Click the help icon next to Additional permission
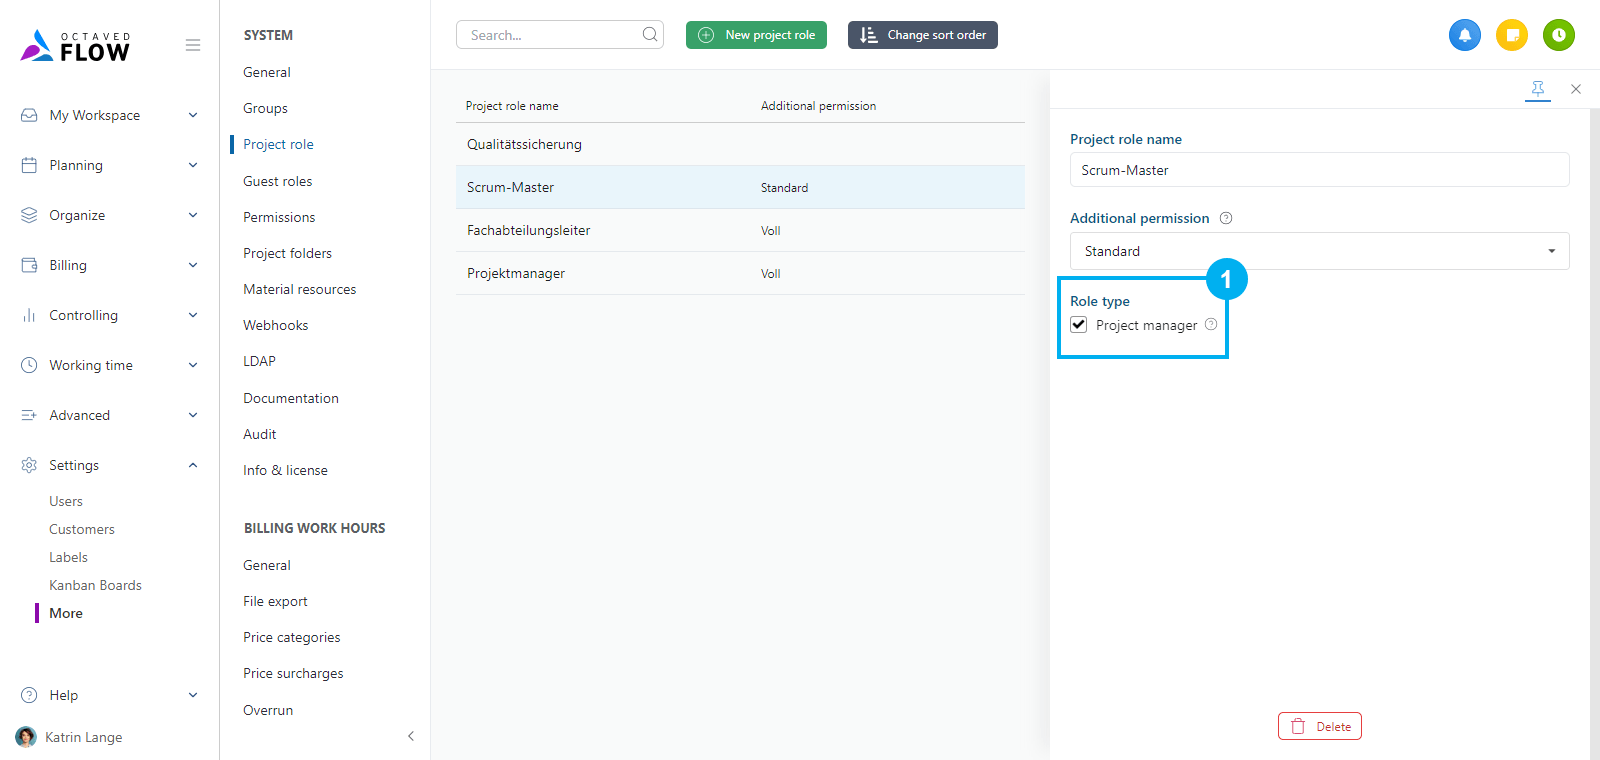The height and width of the screenshot is (760, 1600). click(1226, 218)
